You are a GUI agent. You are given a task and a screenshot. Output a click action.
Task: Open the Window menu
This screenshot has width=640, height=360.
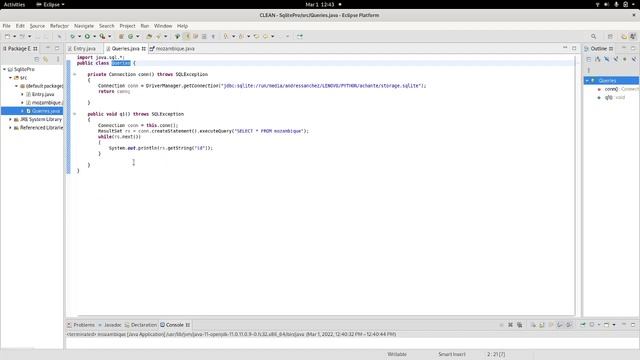163,26
